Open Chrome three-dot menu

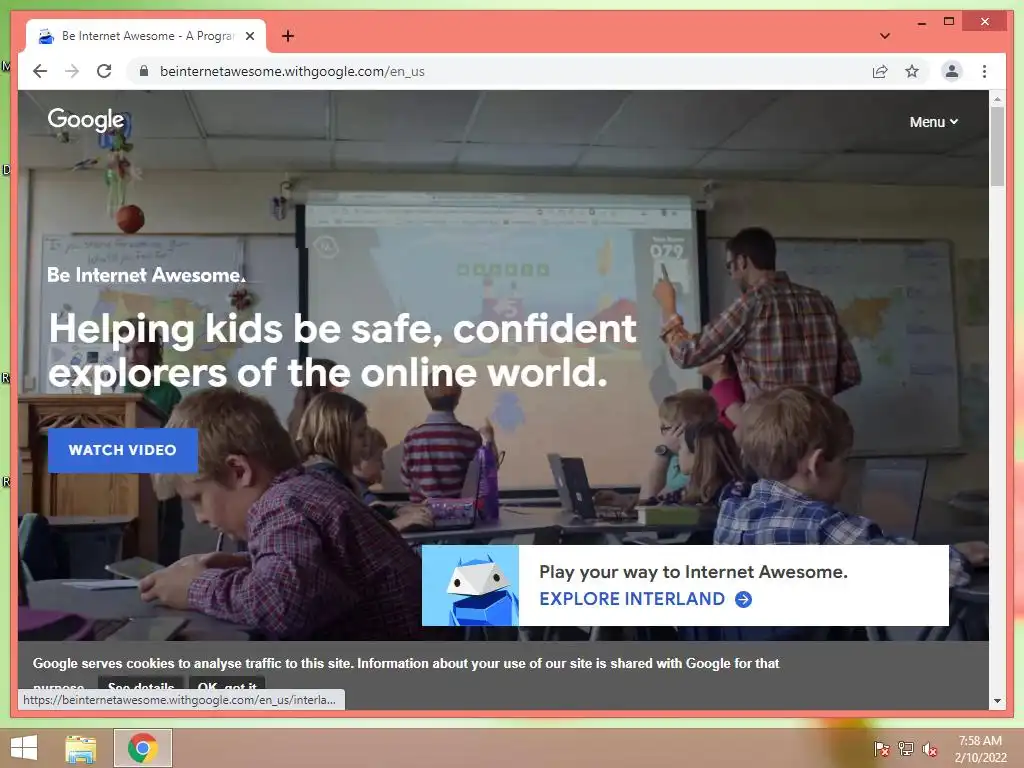point(984,71)
